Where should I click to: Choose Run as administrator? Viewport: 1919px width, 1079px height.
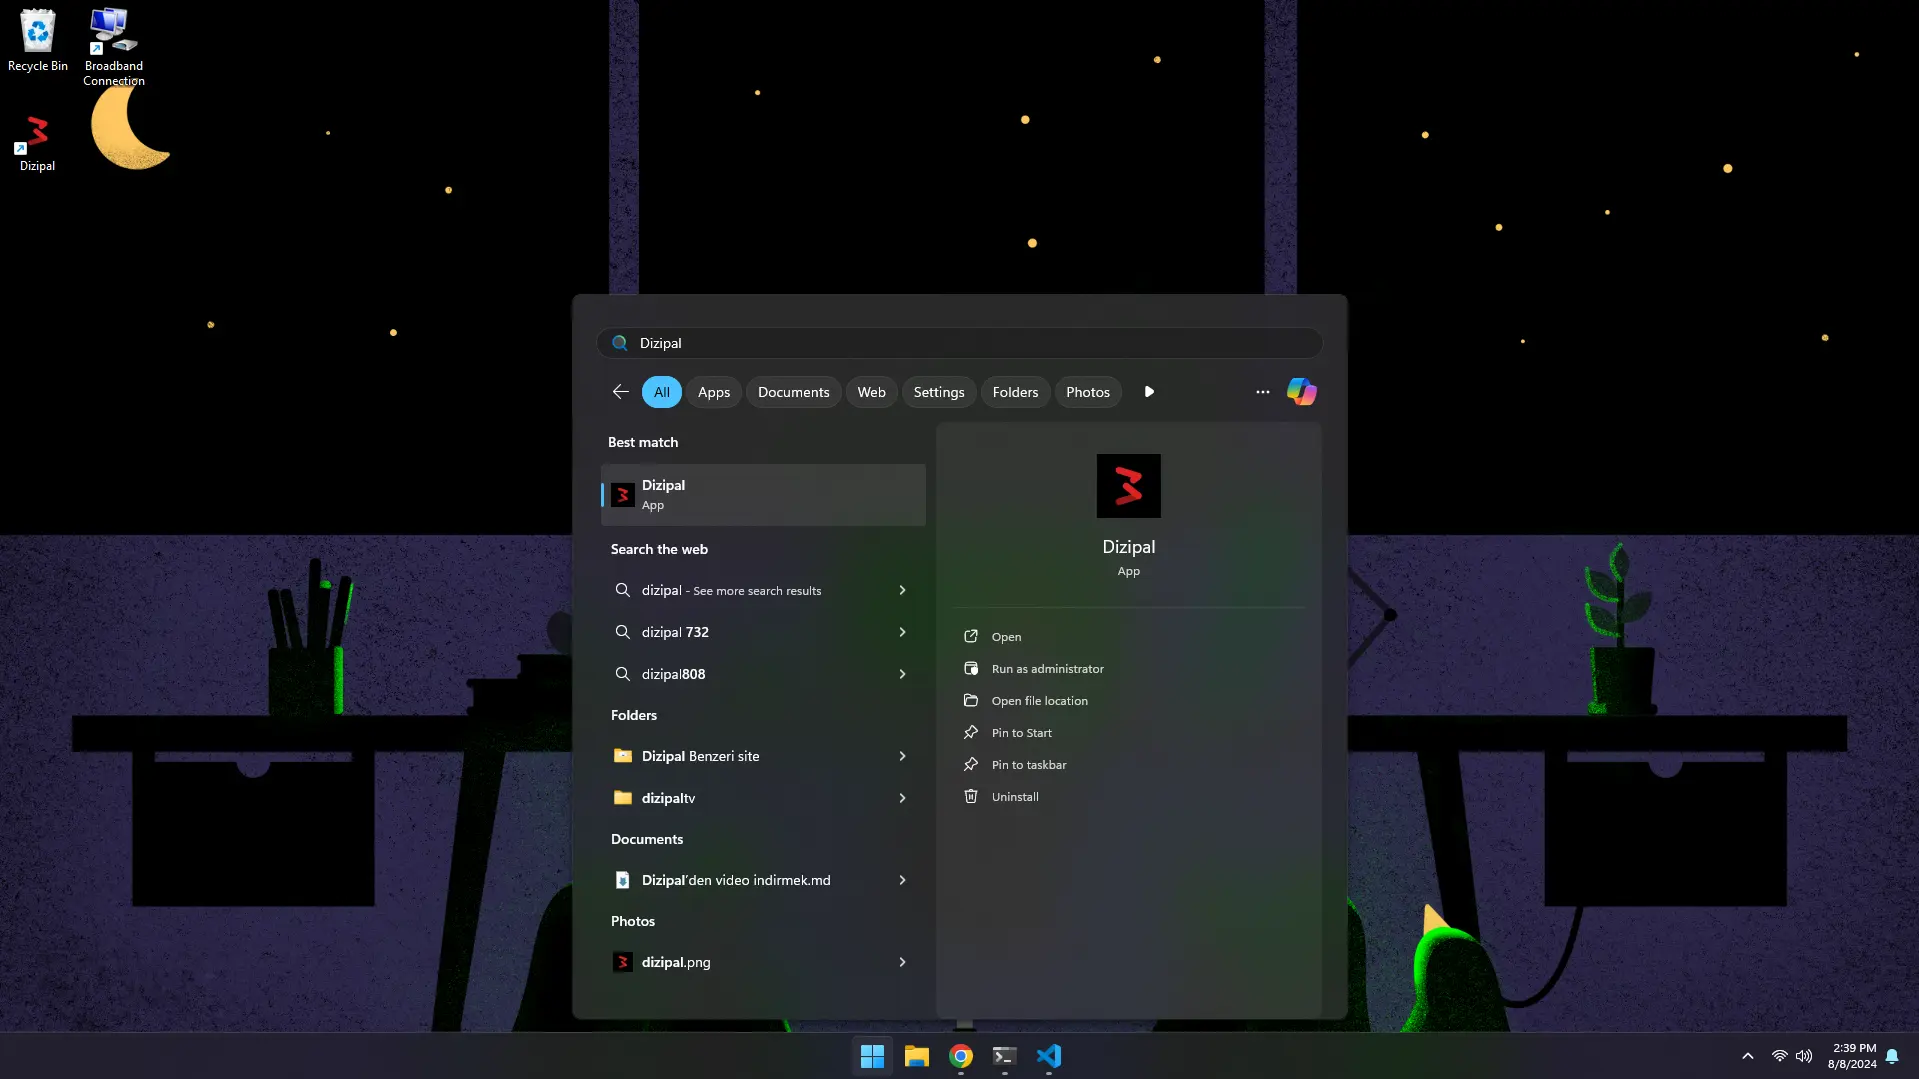click(x=1047, y=669)
